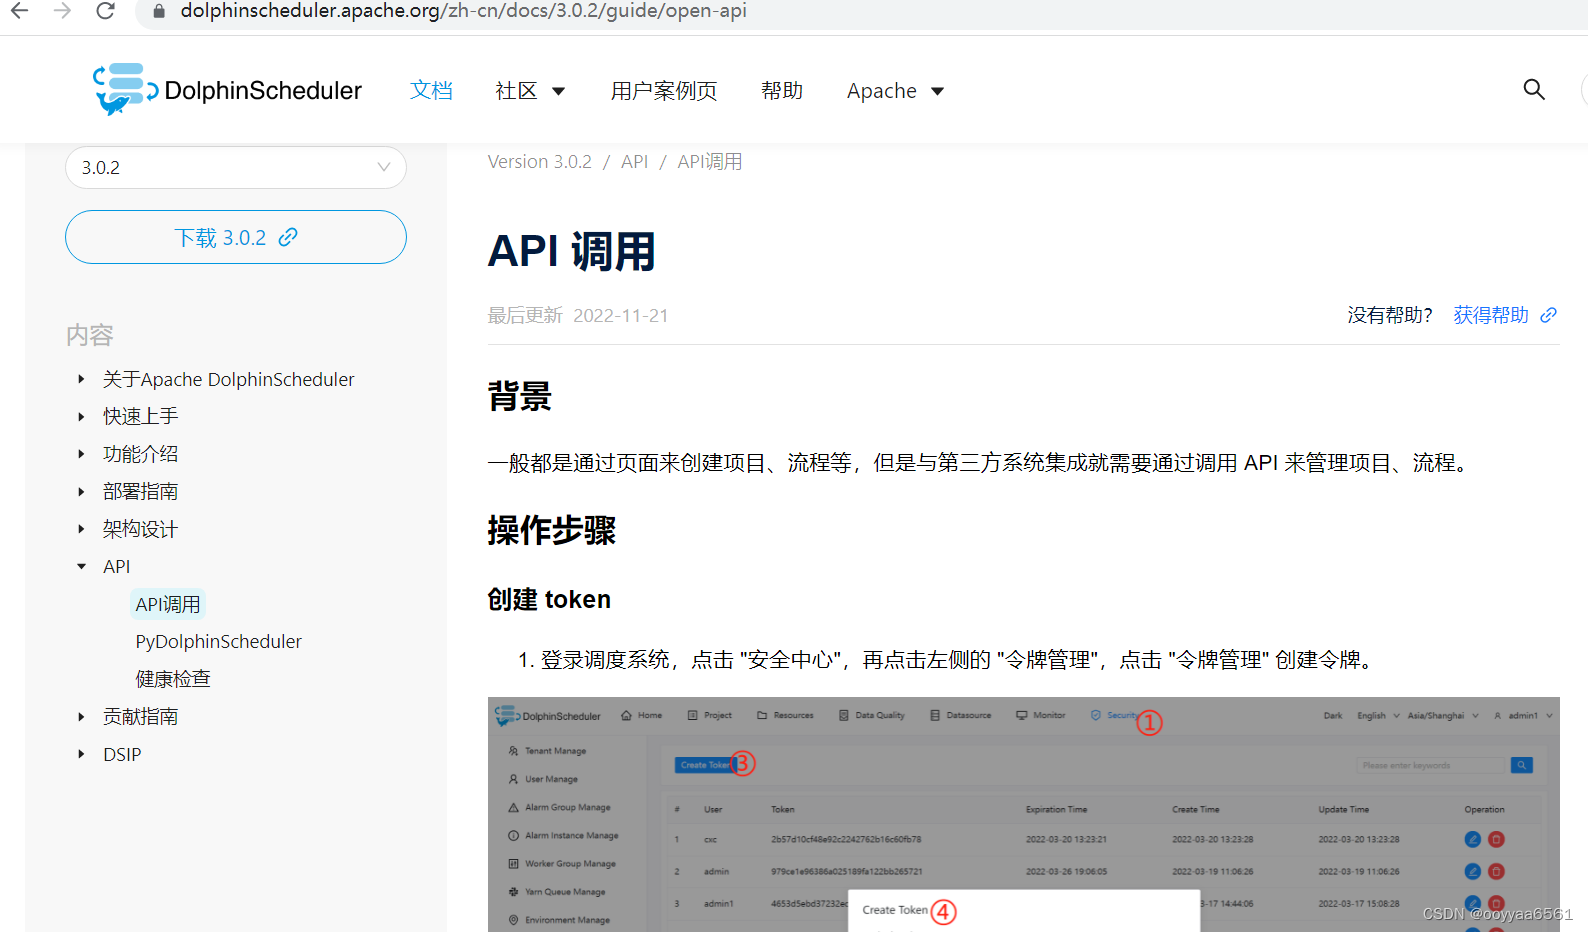Open the 帮助 nav item

(782, 90)
